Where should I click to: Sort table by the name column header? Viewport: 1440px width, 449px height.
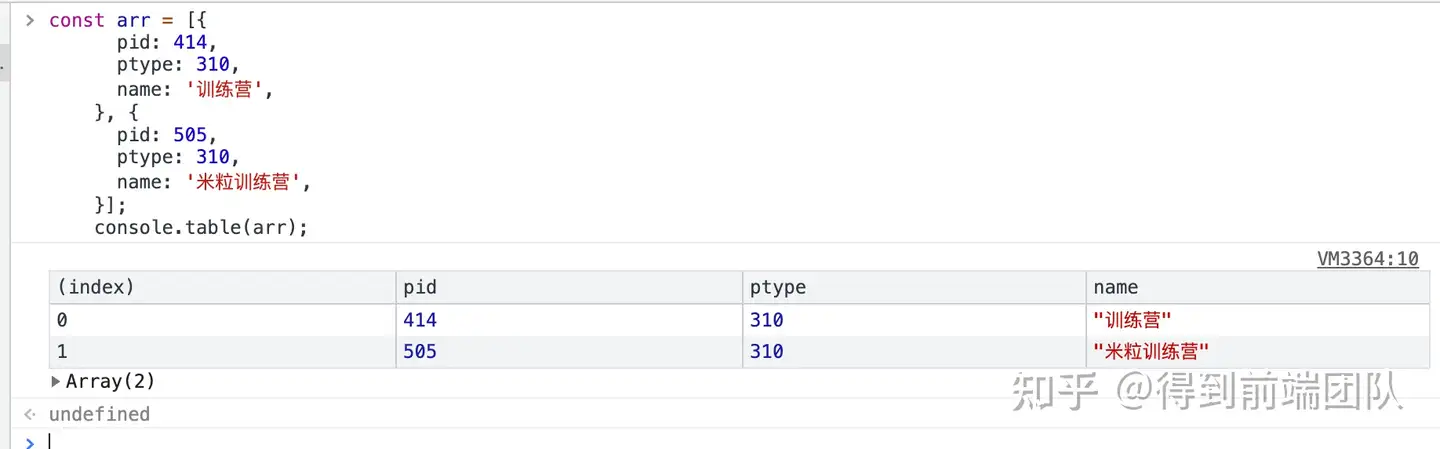1115,288
